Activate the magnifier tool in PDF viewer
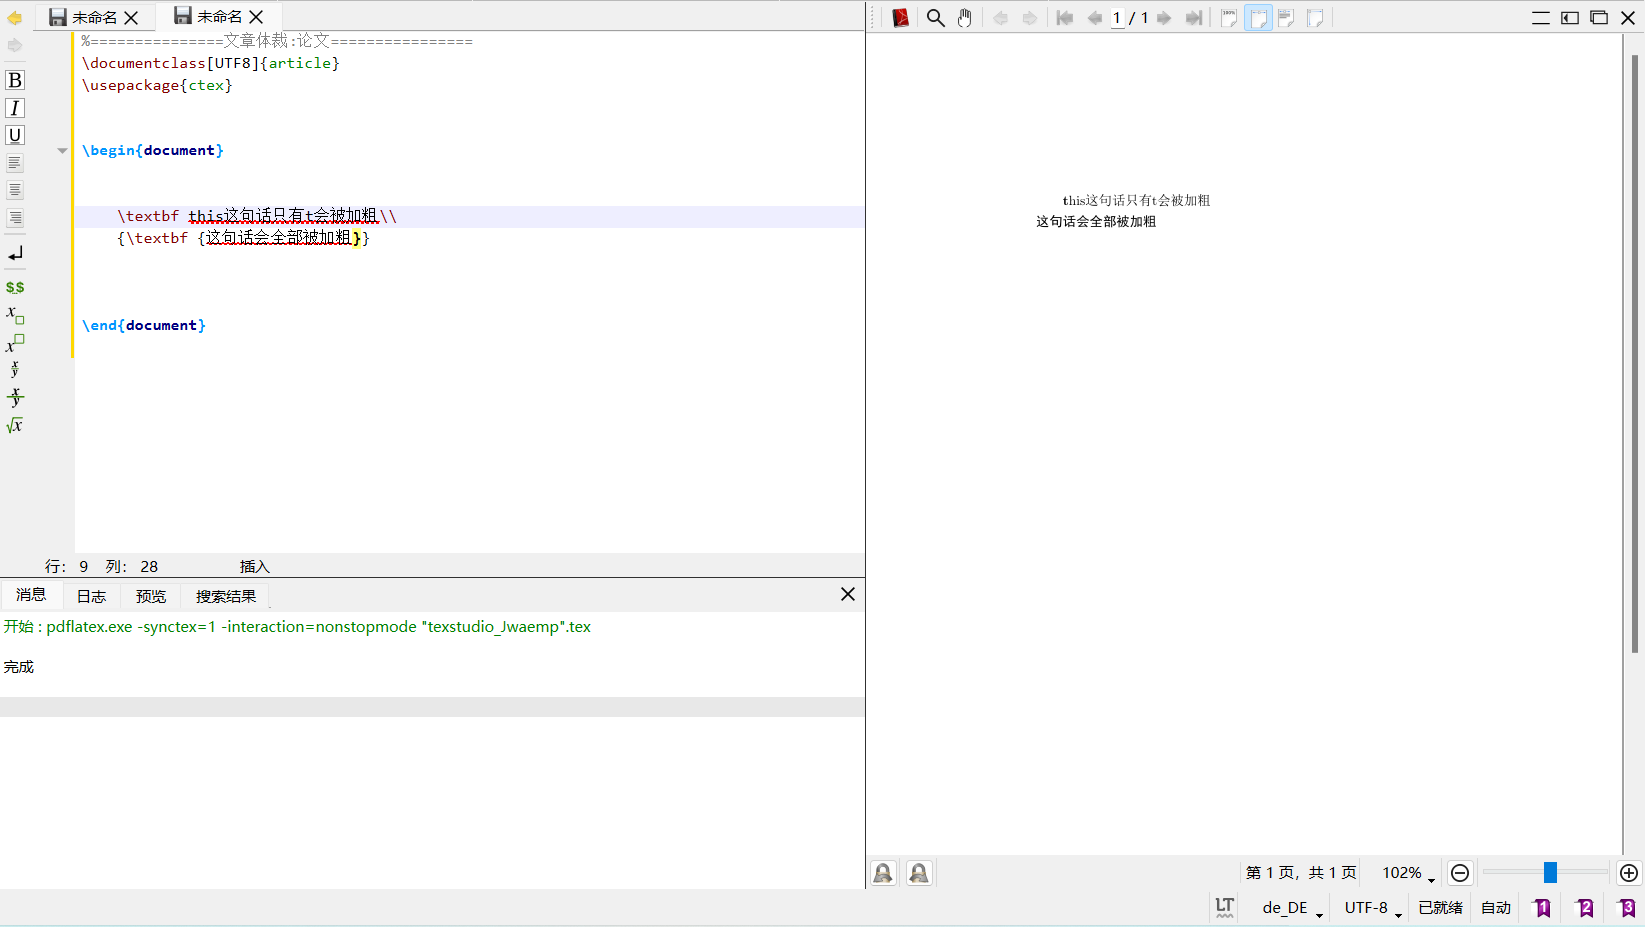Screen dimensions: 1645x927 (x=935, y=18)
